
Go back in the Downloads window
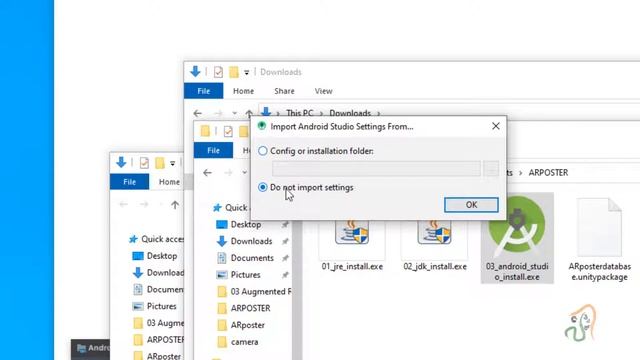(x=198, y=113)
